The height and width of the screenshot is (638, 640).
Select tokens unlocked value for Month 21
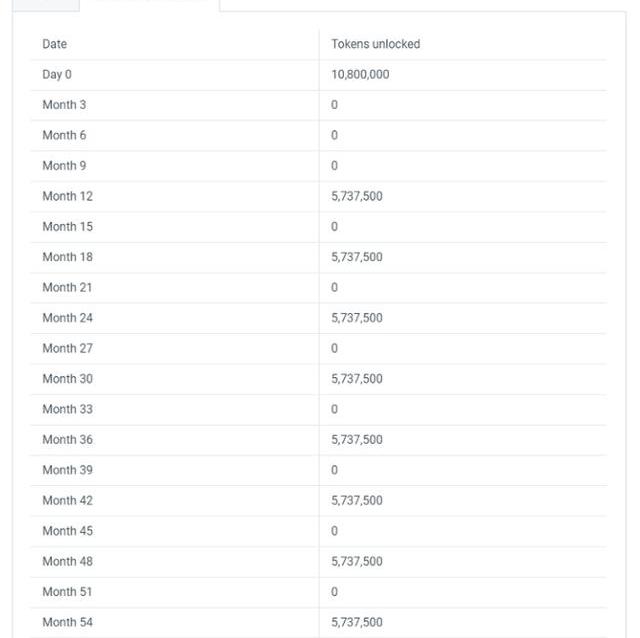click(334, 288)
